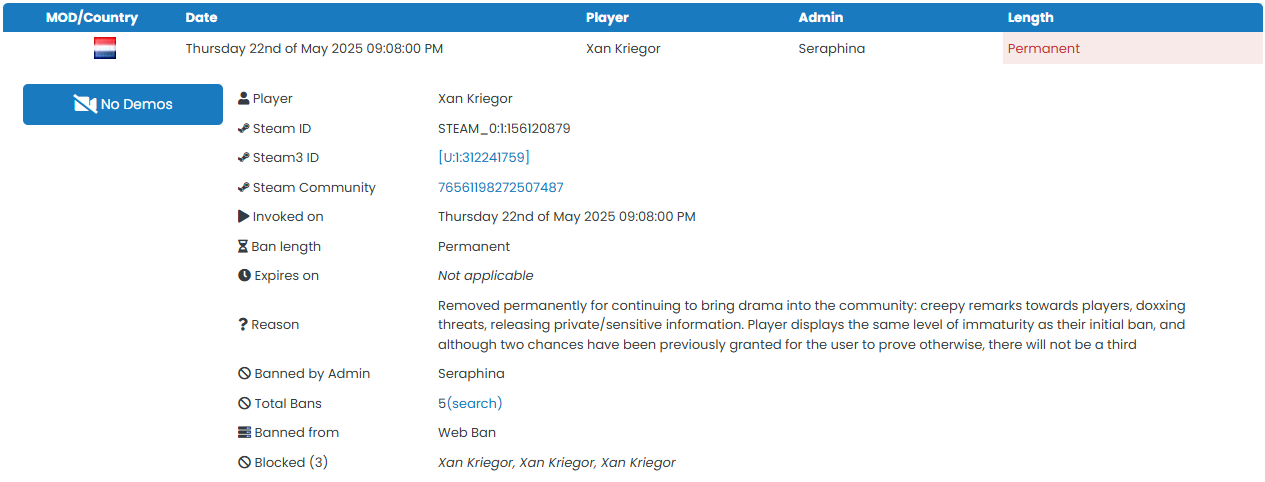
Task: Click the Player column header
Action: coord(607,18)
